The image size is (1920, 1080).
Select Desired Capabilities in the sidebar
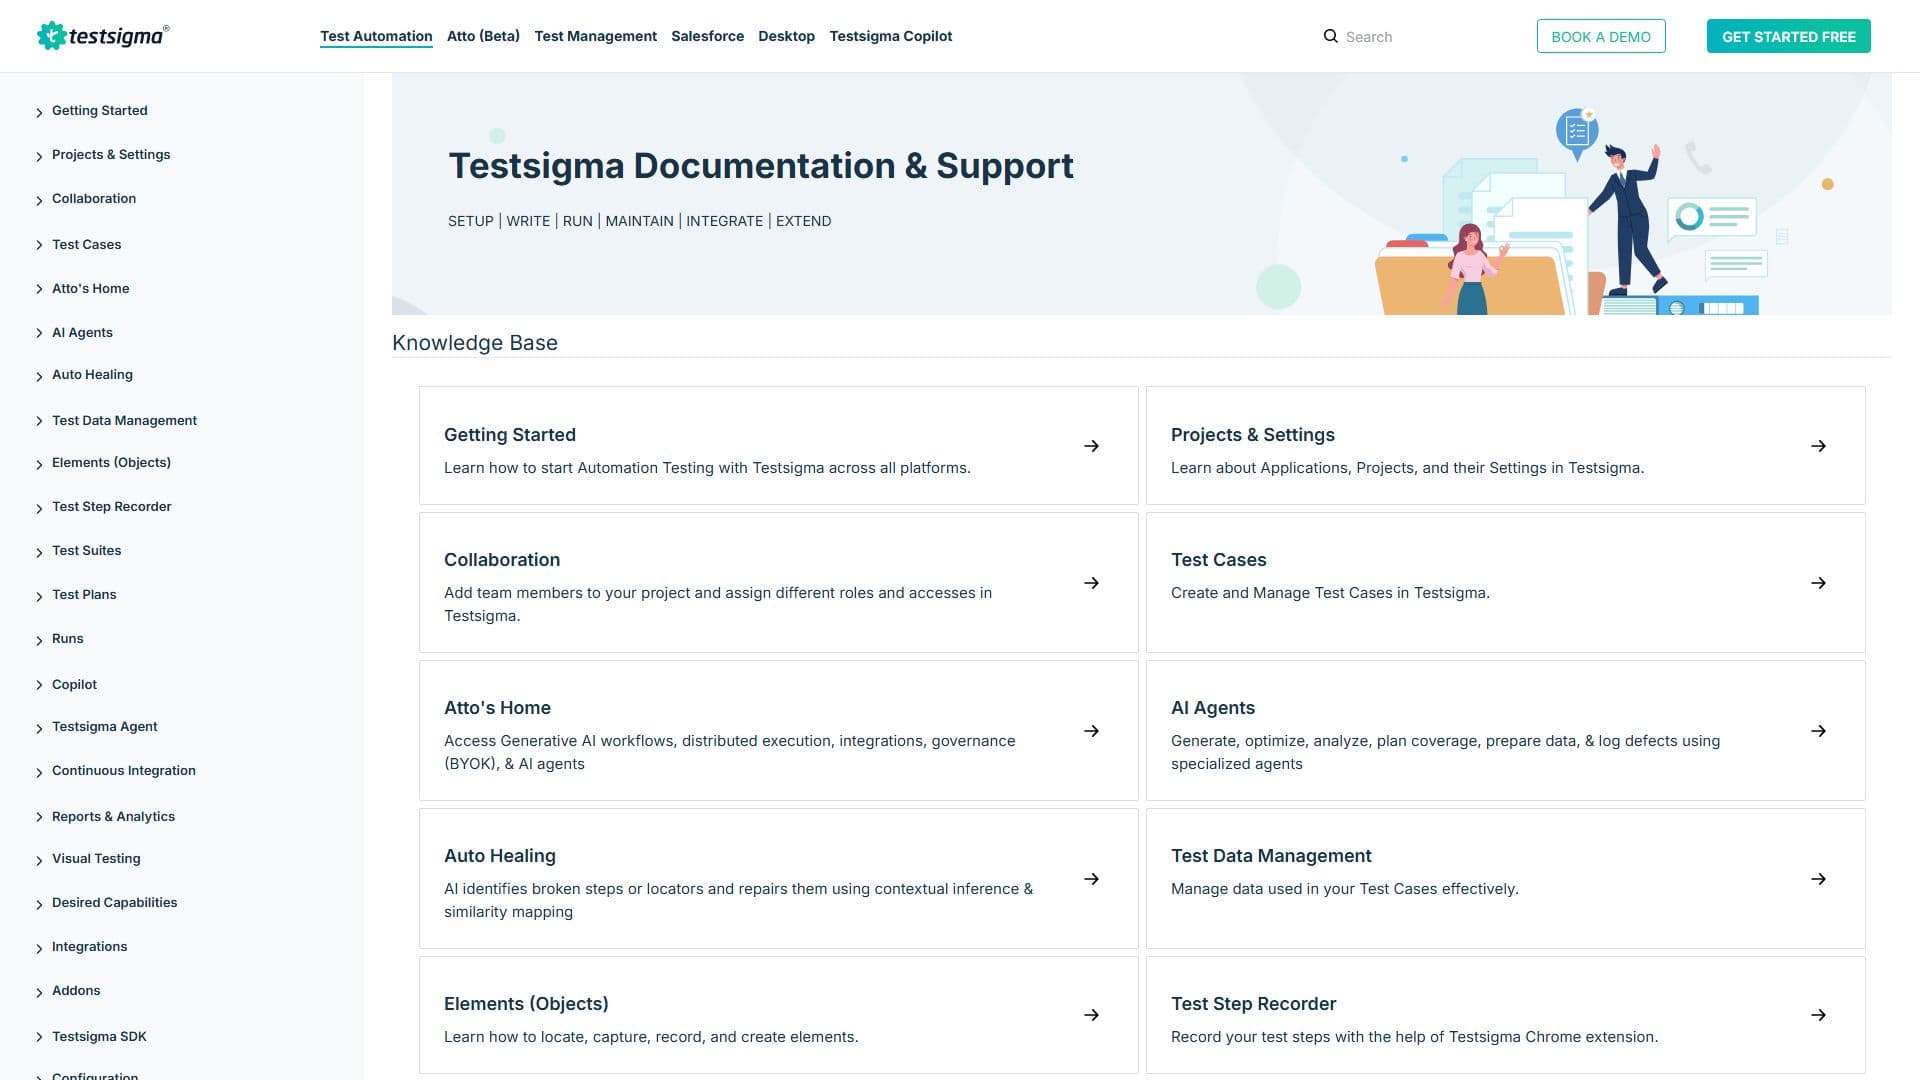pyautogui.click(x=115, y=903)
